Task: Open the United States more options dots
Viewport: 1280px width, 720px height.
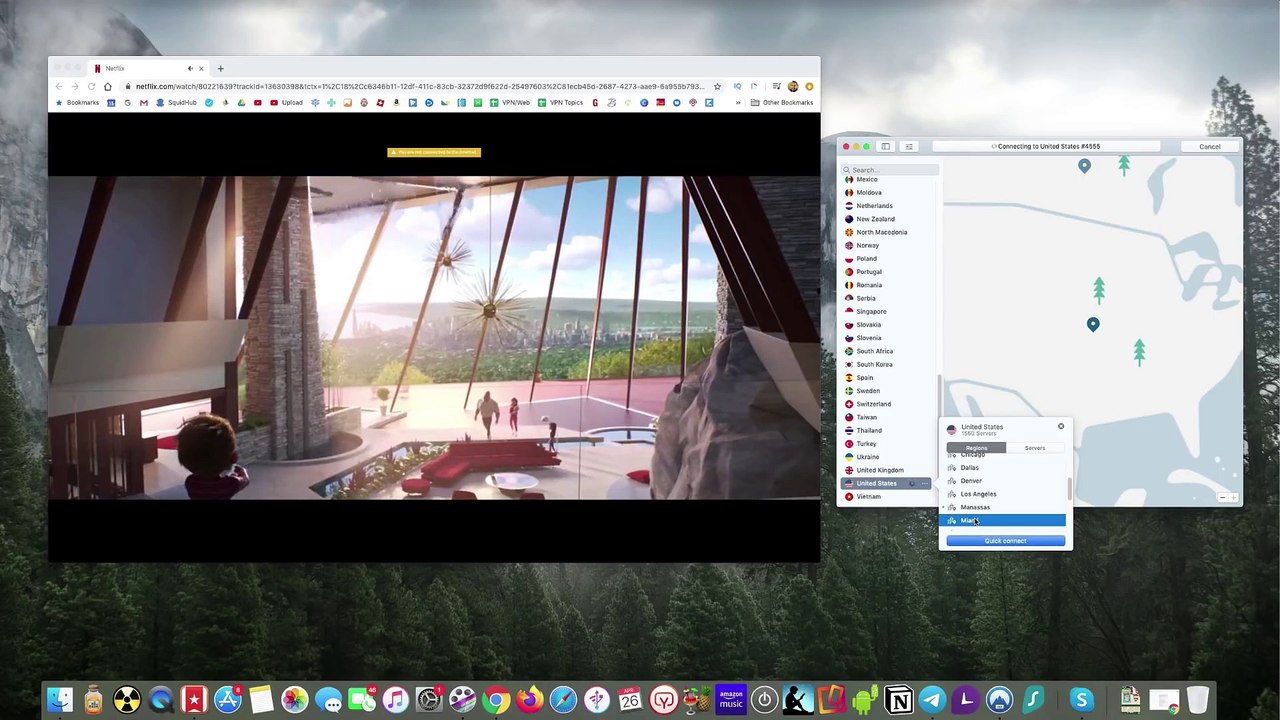Action: (x=924, y=484)
